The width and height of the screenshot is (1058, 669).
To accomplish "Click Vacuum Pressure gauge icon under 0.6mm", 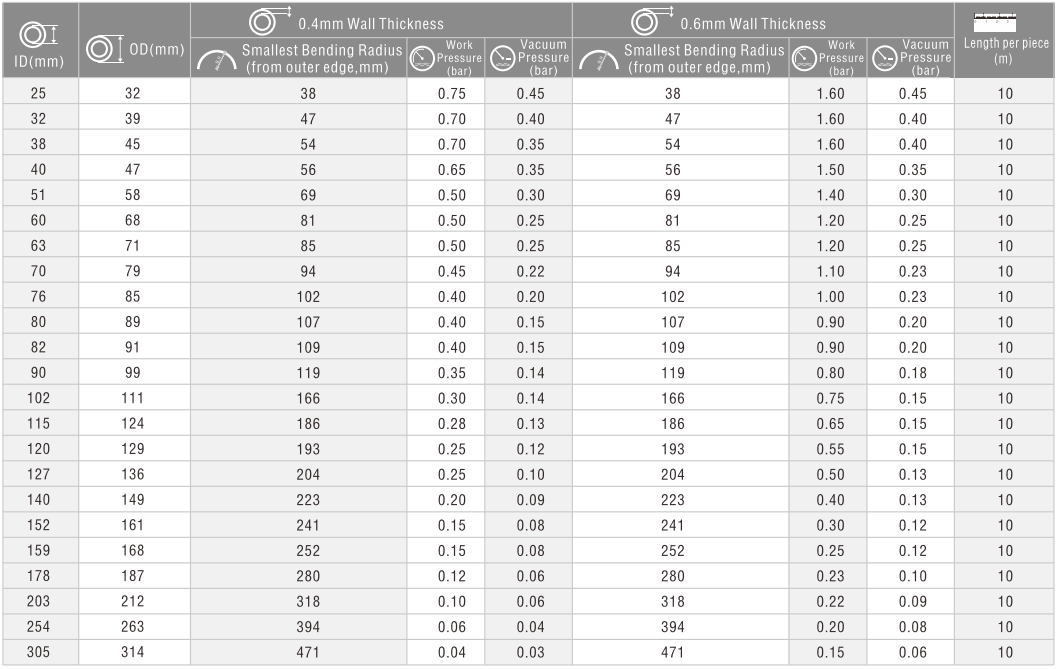I will click(885, 58).
